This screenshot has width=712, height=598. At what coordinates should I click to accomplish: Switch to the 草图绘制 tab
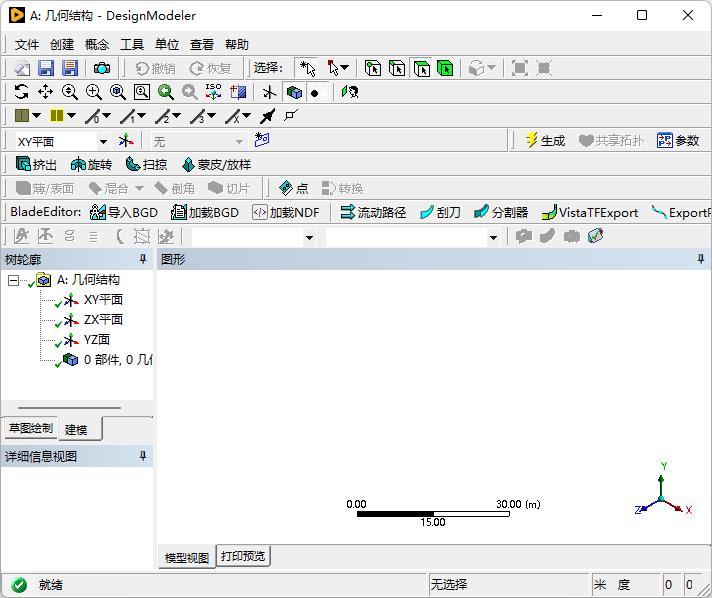pyautogui.click(x=30, y=429)
